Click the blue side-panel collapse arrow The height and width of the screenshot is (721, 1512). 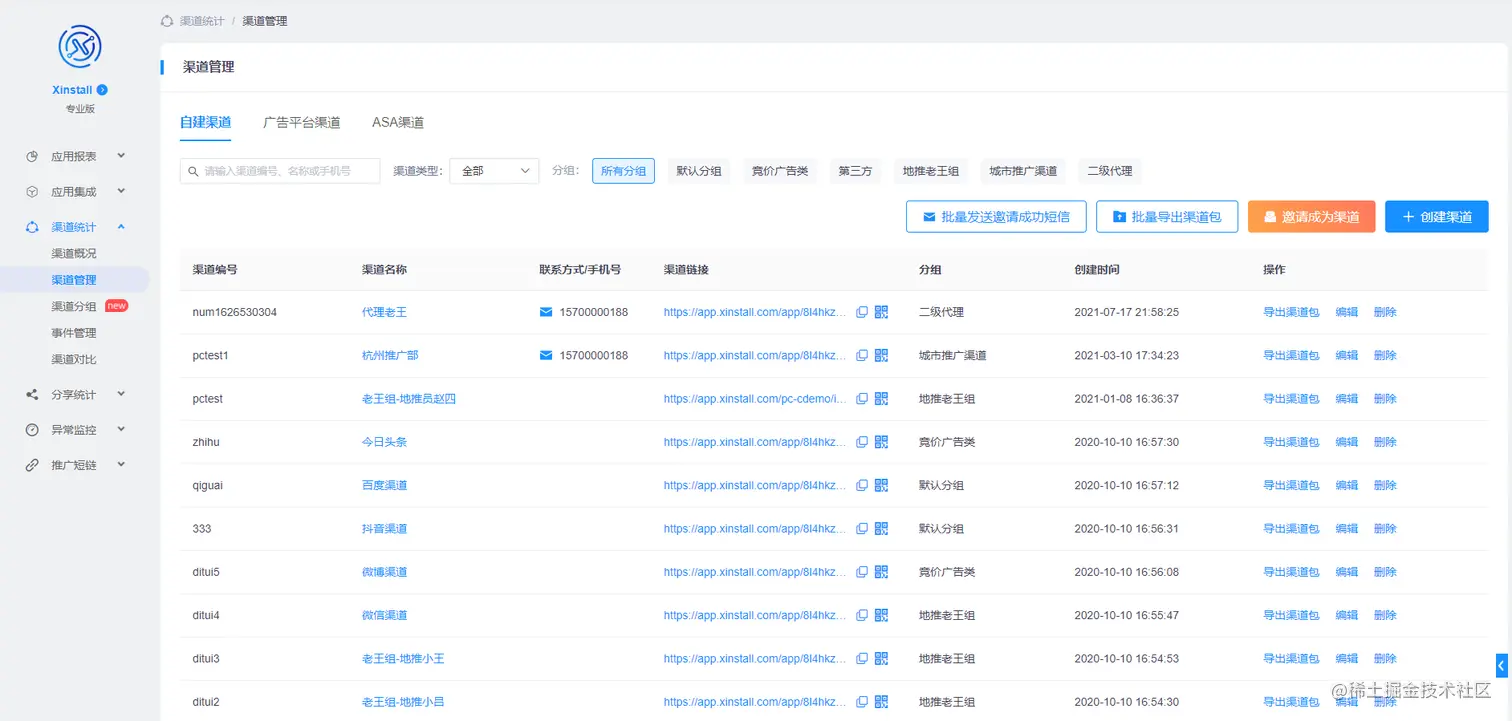click(x=1503, y=664)
